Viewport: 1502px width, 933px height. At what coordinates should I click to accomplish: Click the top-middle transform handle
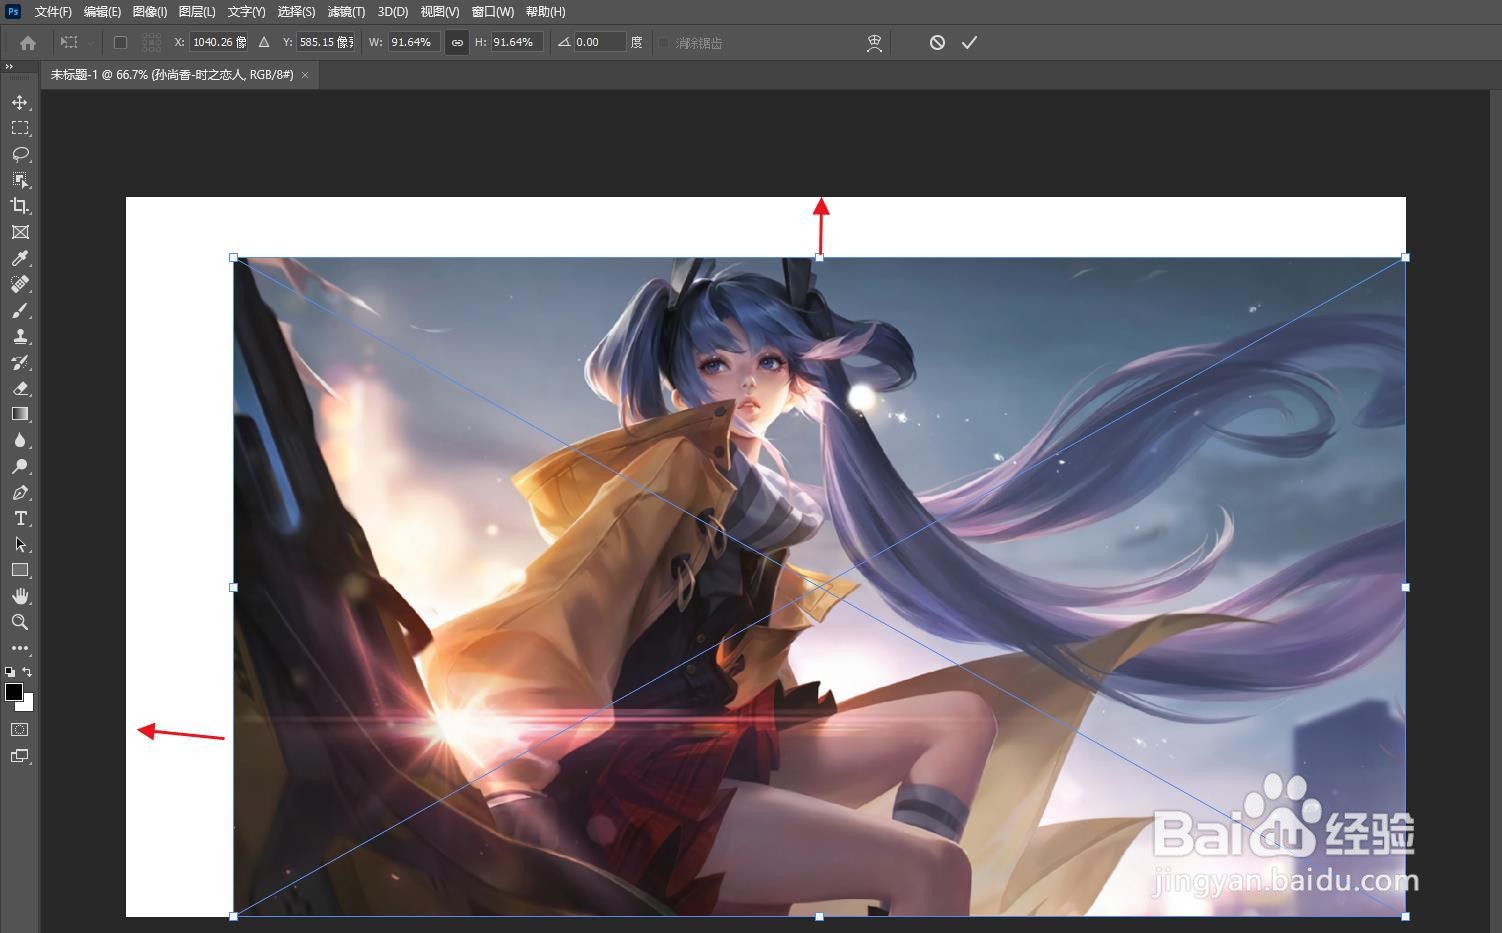pos(819,258)
